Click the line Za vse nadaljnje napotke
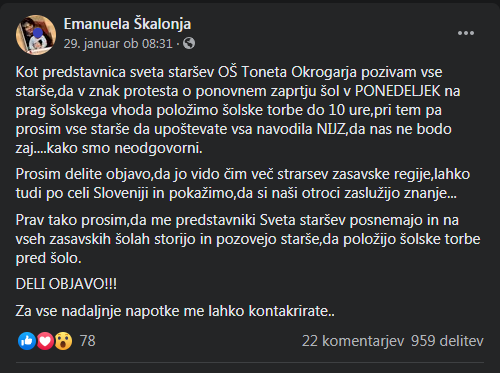This screenshot has height=373, width=500. coord(175,311)
